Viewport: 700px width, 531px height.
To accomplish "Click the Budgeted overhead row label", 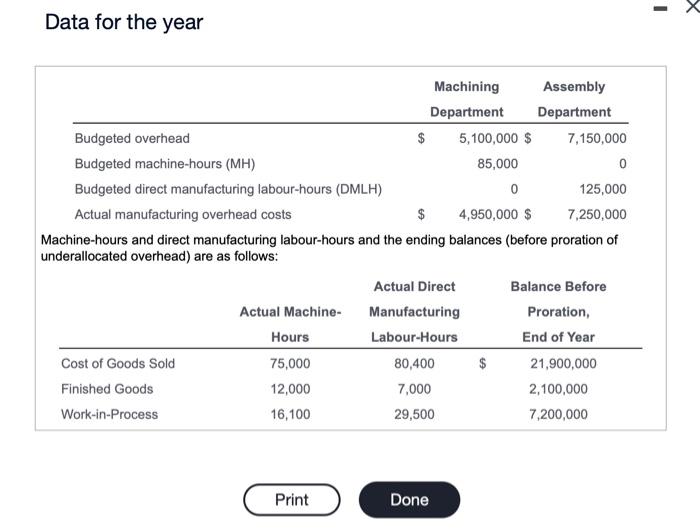I will click(x=132, y=138).
